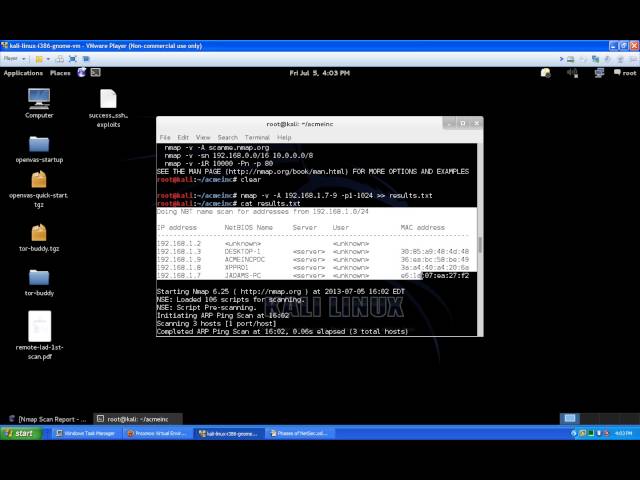Switch to Proxmox Virtual Environment taskbar button
The height and width of the screenshot is (480, 640).
(x=157, y=433)
